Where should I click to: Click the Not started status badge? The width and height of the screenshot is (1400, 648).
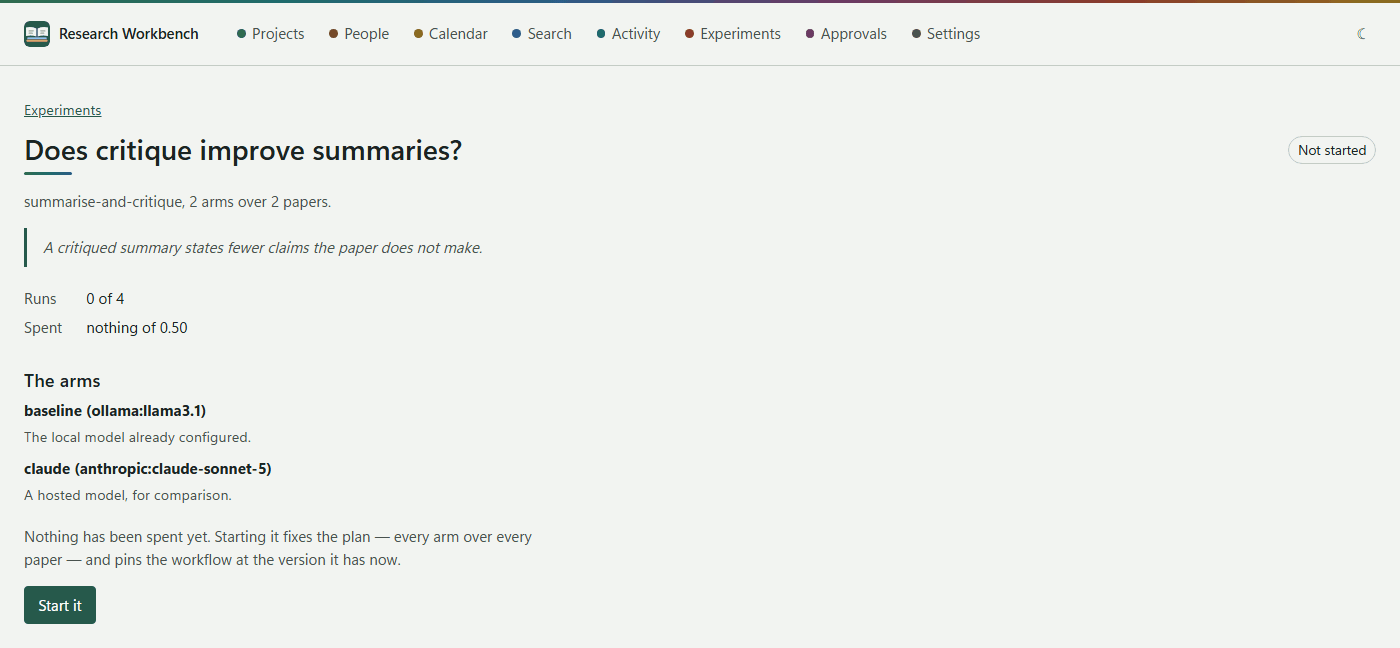coord(1332,150)
